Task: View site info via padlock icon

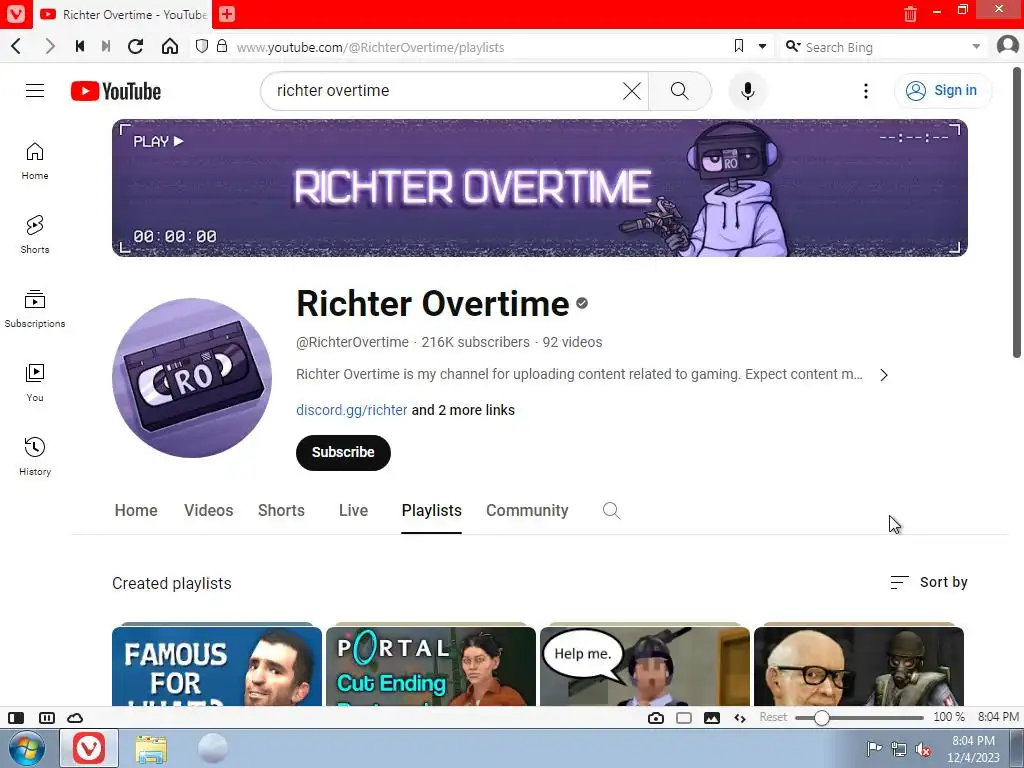Action: tap(222, 46)
